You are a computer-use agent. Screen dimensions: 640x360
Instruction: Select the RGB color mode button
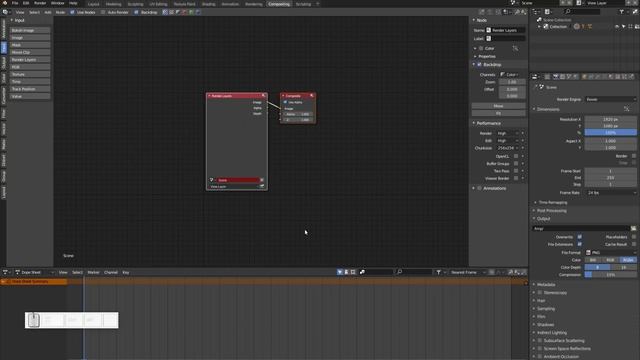[x=611, y=260]
